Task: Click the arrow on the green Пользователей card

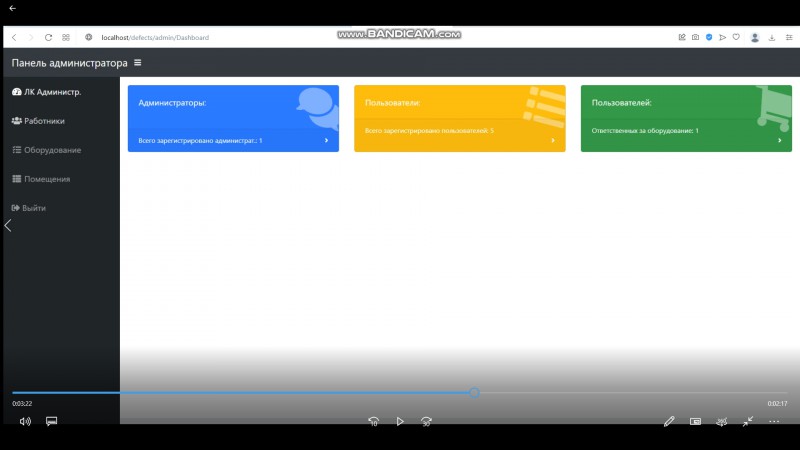Action: point(780,140)
